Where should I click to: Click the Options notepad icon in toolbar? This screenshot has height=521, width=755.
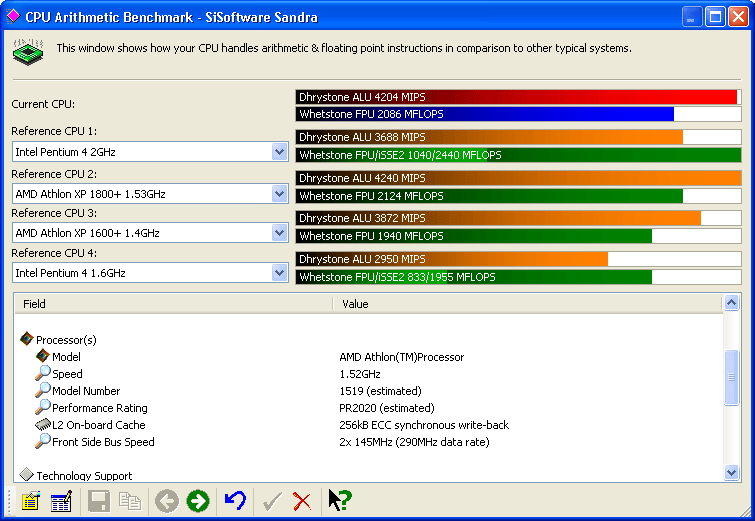[x=31, y=501]
